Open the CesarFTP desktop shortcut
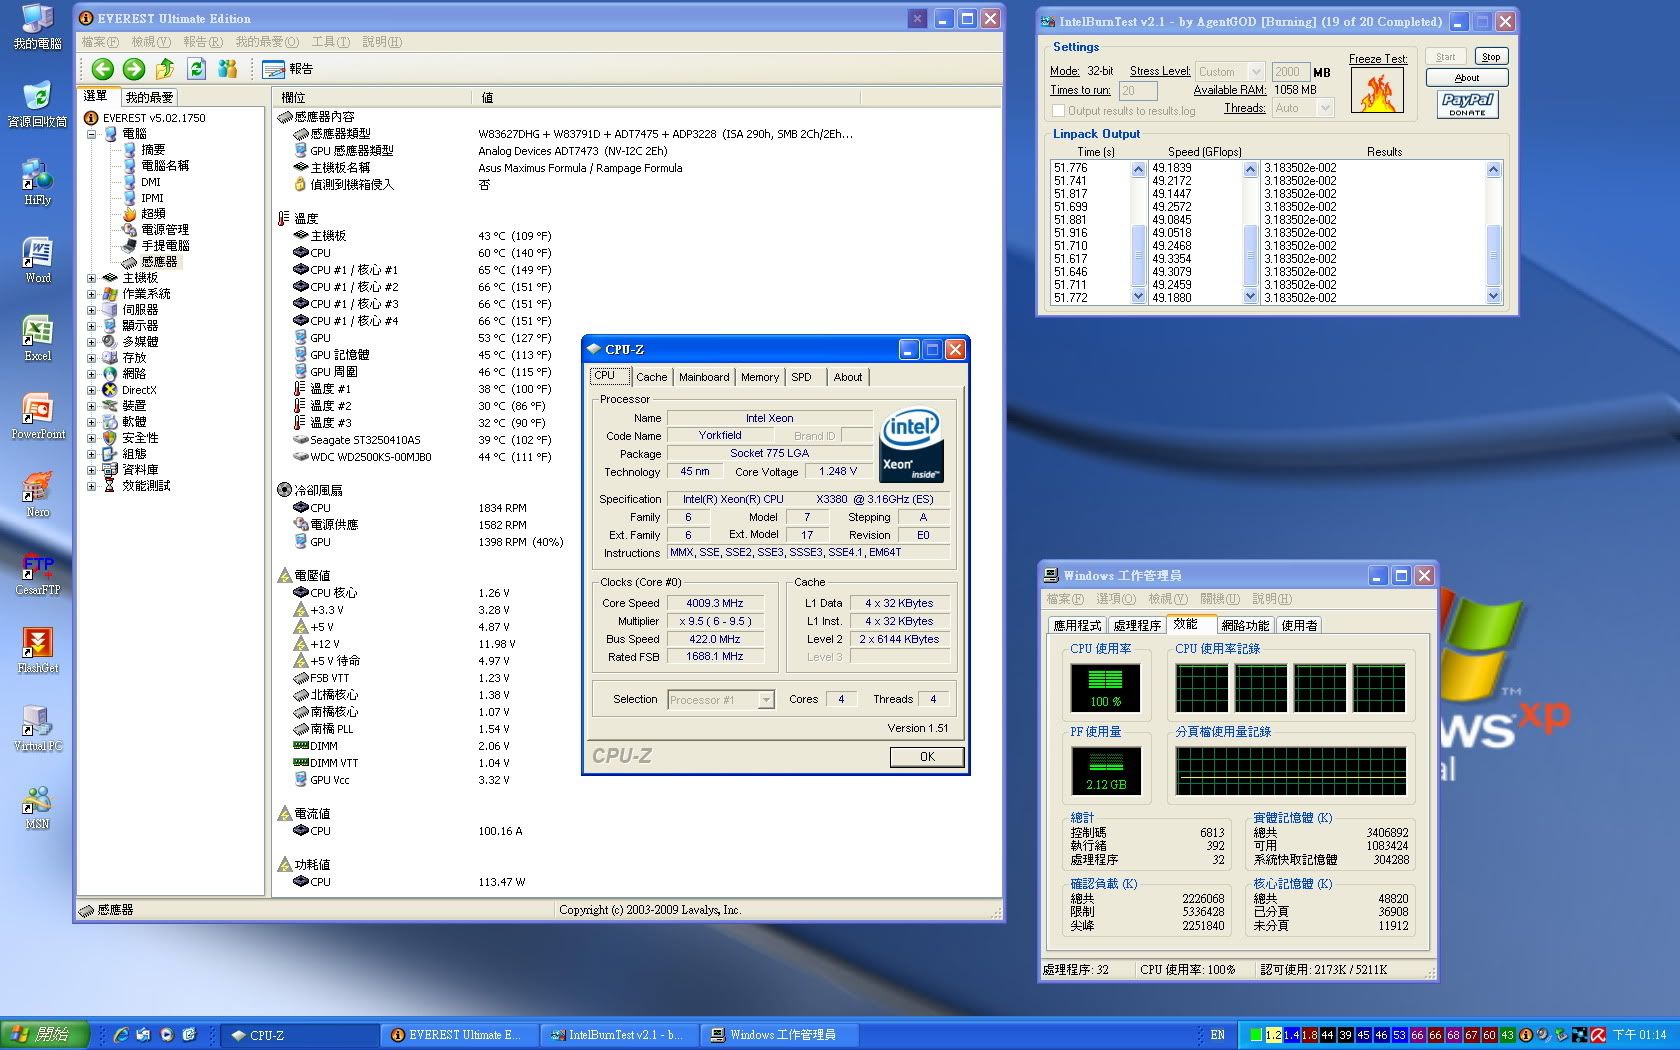1680x1050 pixels. (x=37, y=573)
